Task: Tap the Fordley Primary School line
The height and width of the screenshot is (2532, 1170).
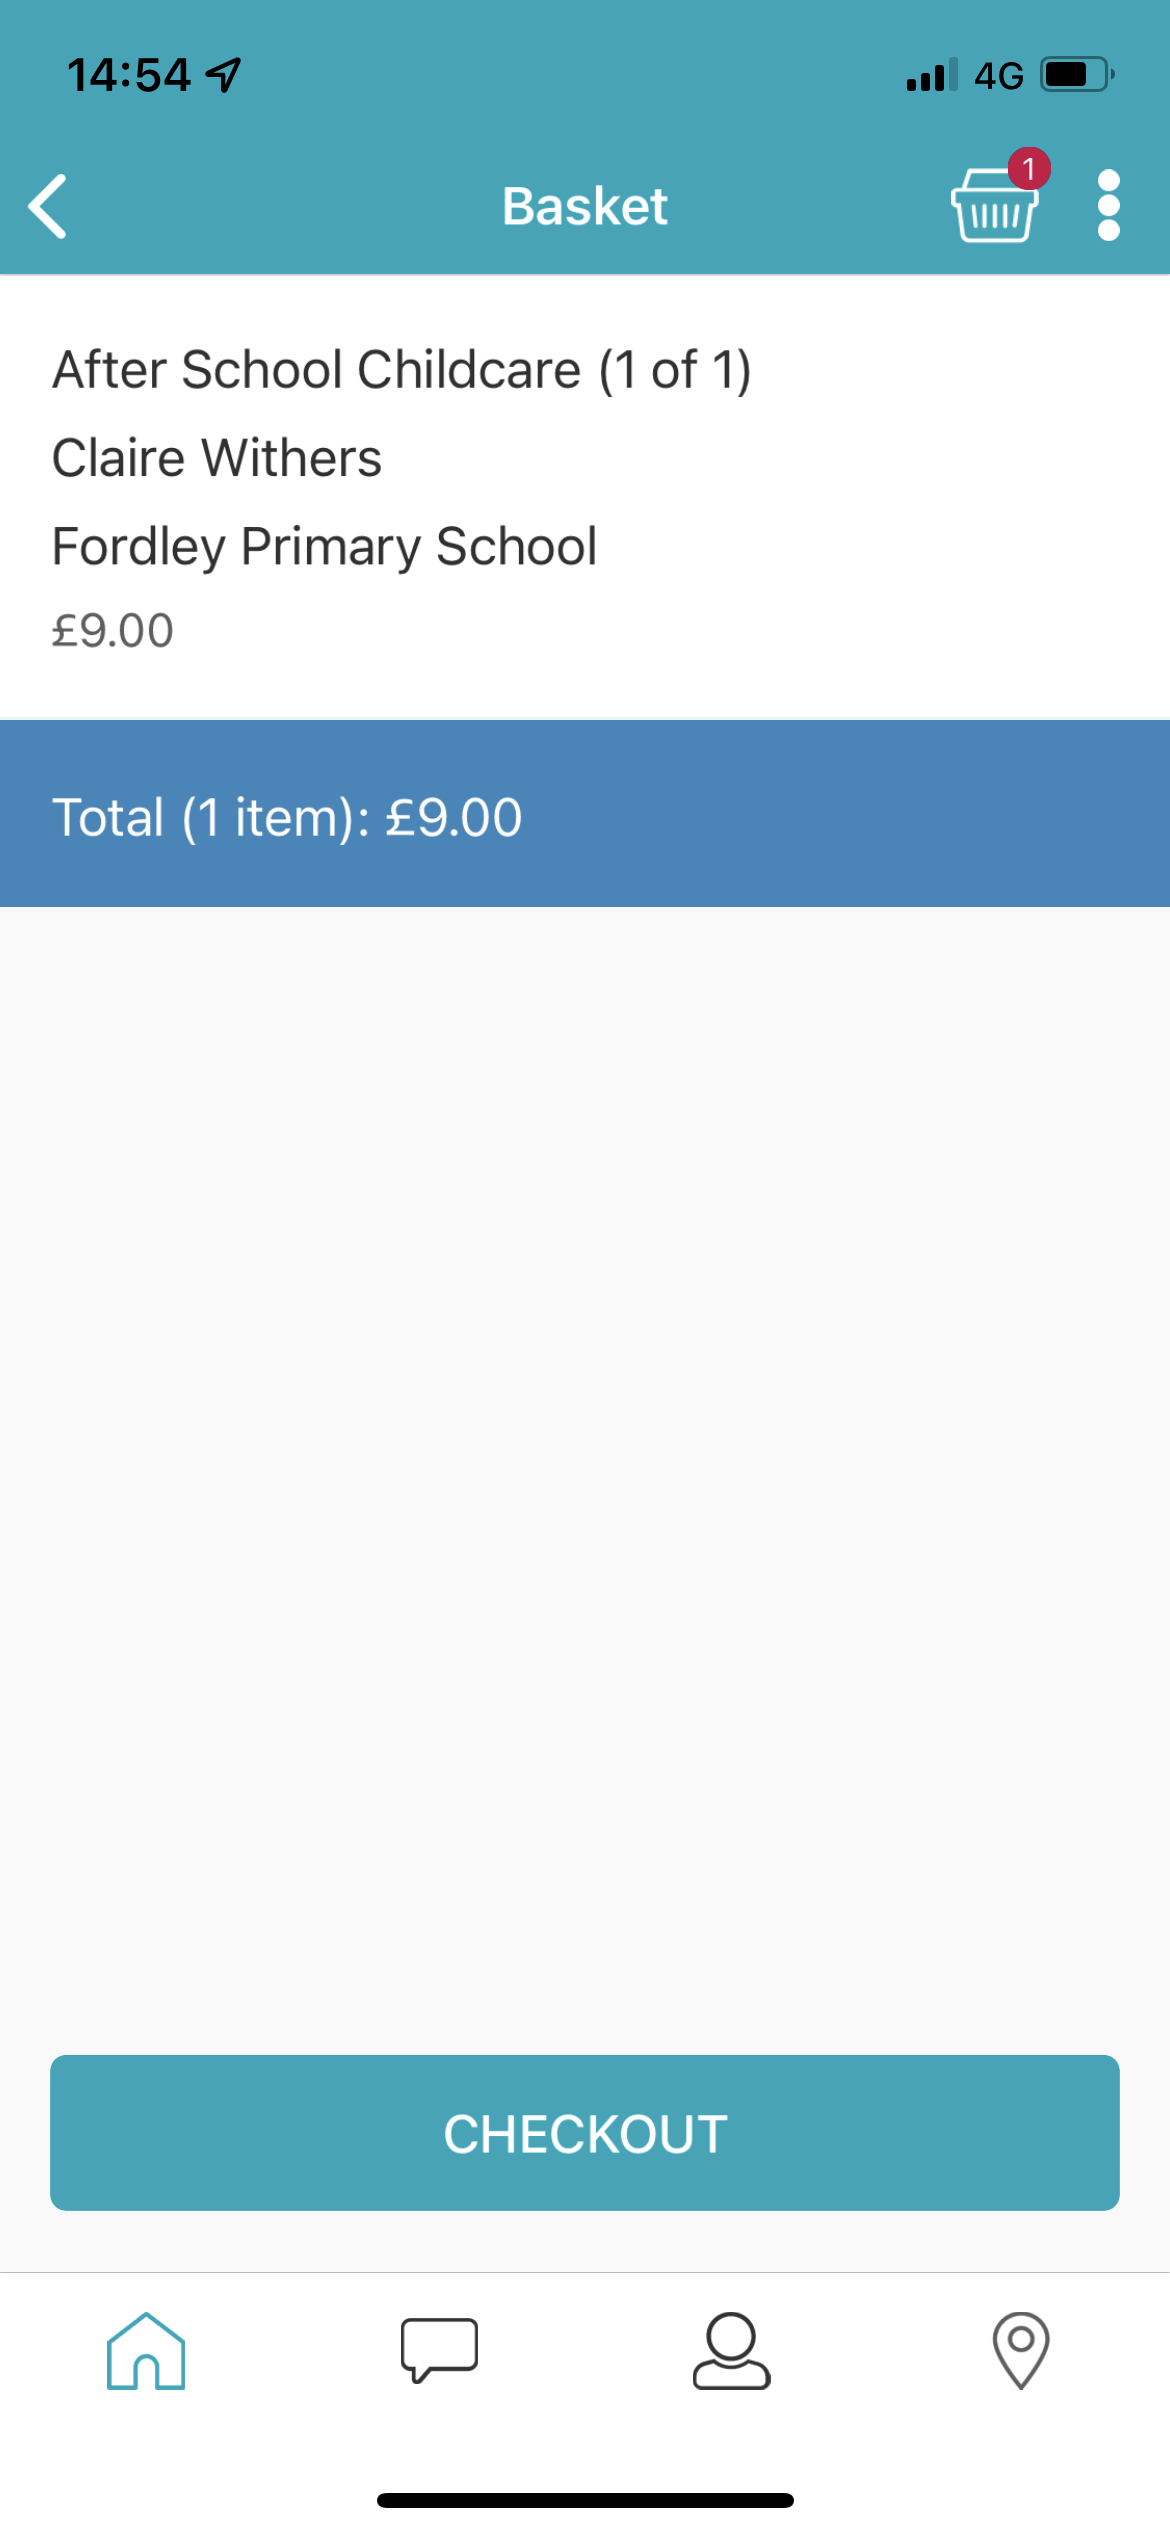Action: (x=324, y=547)
